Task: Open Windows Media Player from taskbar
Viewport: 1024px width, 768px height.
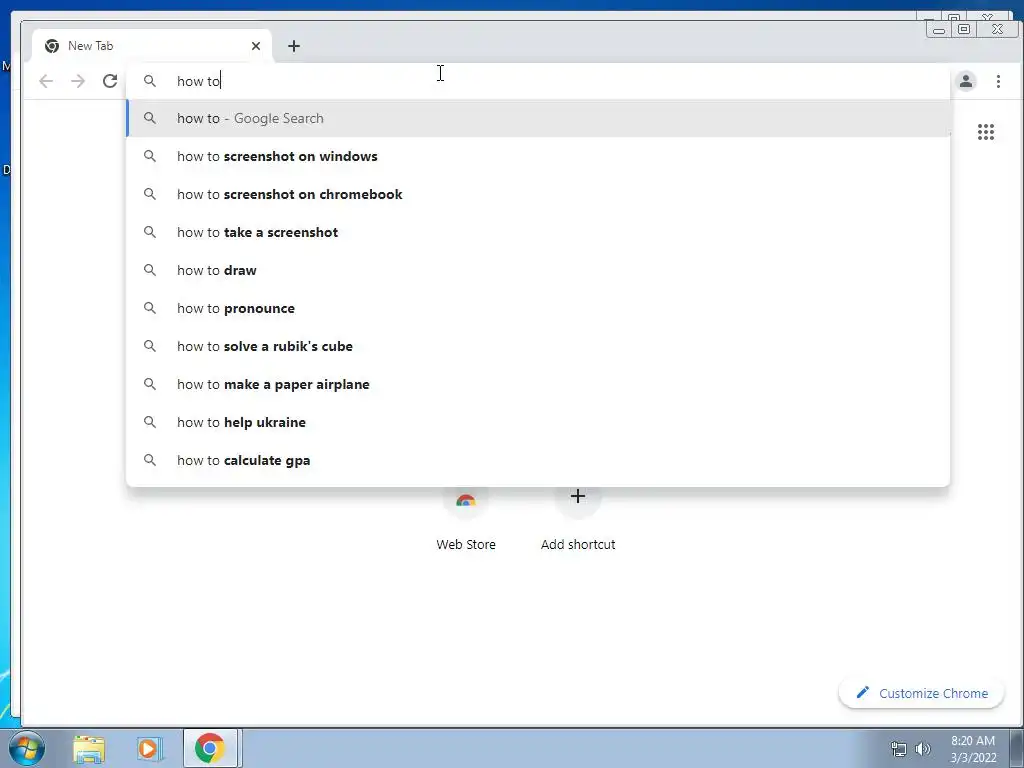Action: (149, 748)
